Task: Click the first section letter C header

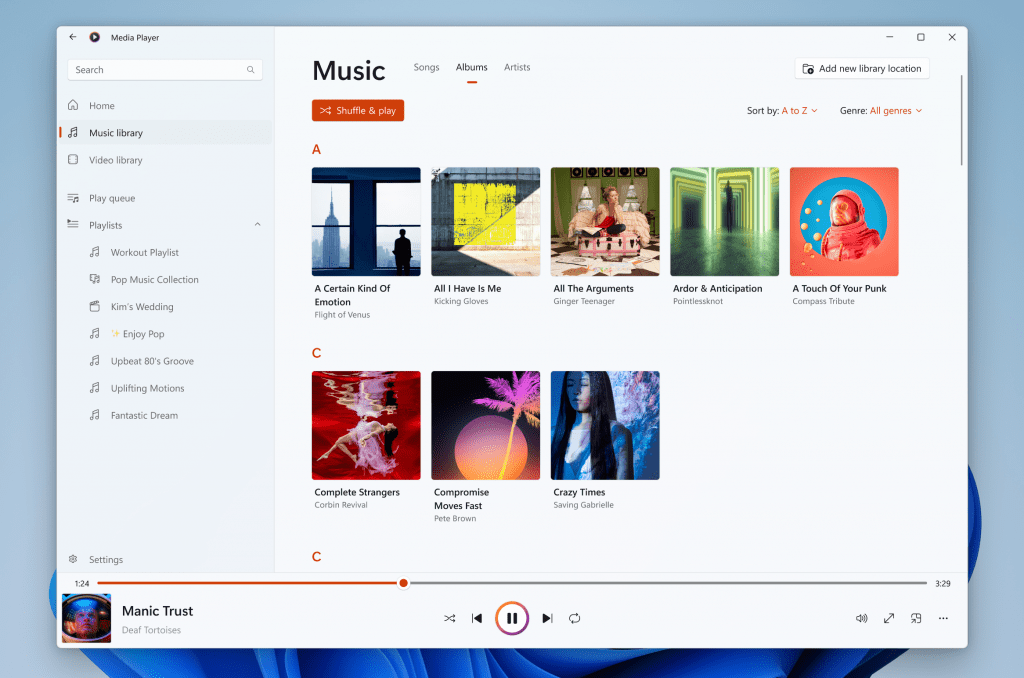Action: 317,353
